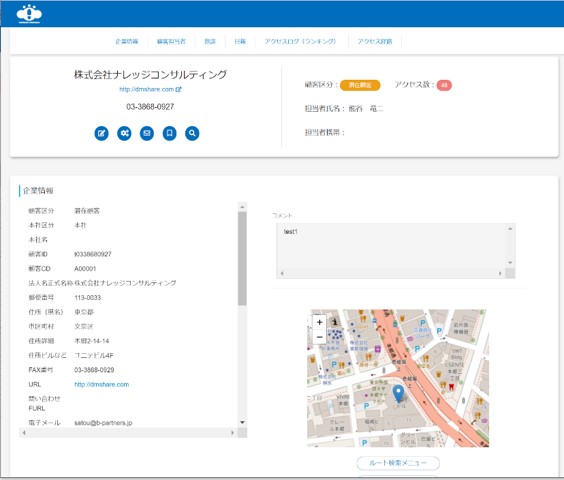This screenshot has height=480, width=564.
Task: Click the 法人名正式名称 row in the info list
Action: tap(102, 283)
